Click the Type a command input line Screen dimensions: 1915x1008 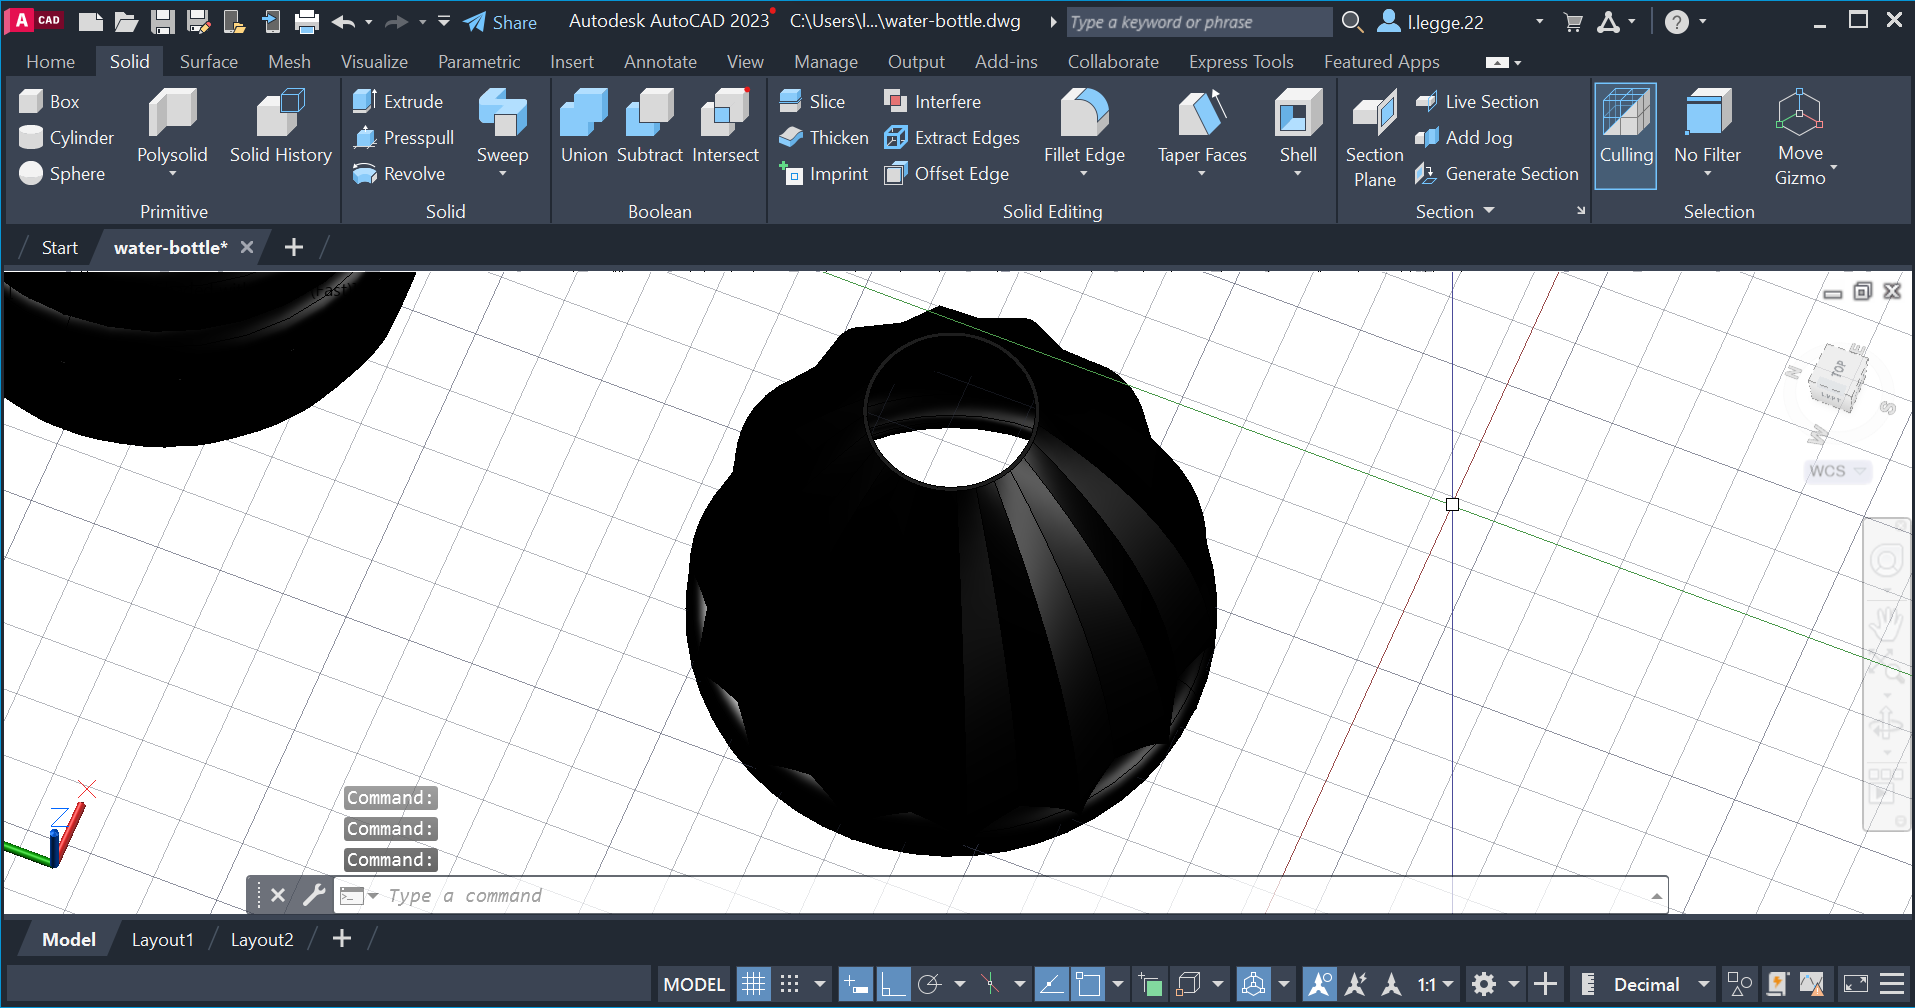coord(1000,895)
